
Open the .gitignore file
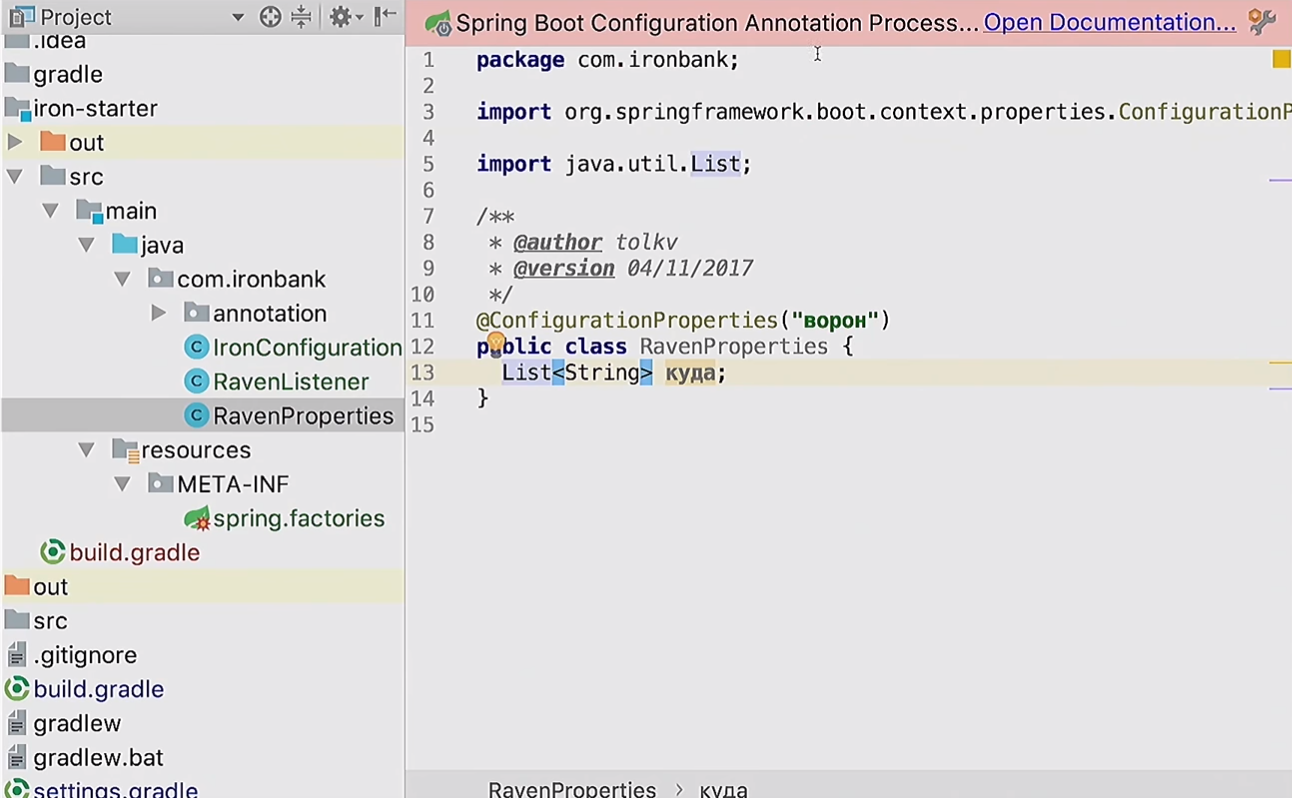tap(85, 656)
